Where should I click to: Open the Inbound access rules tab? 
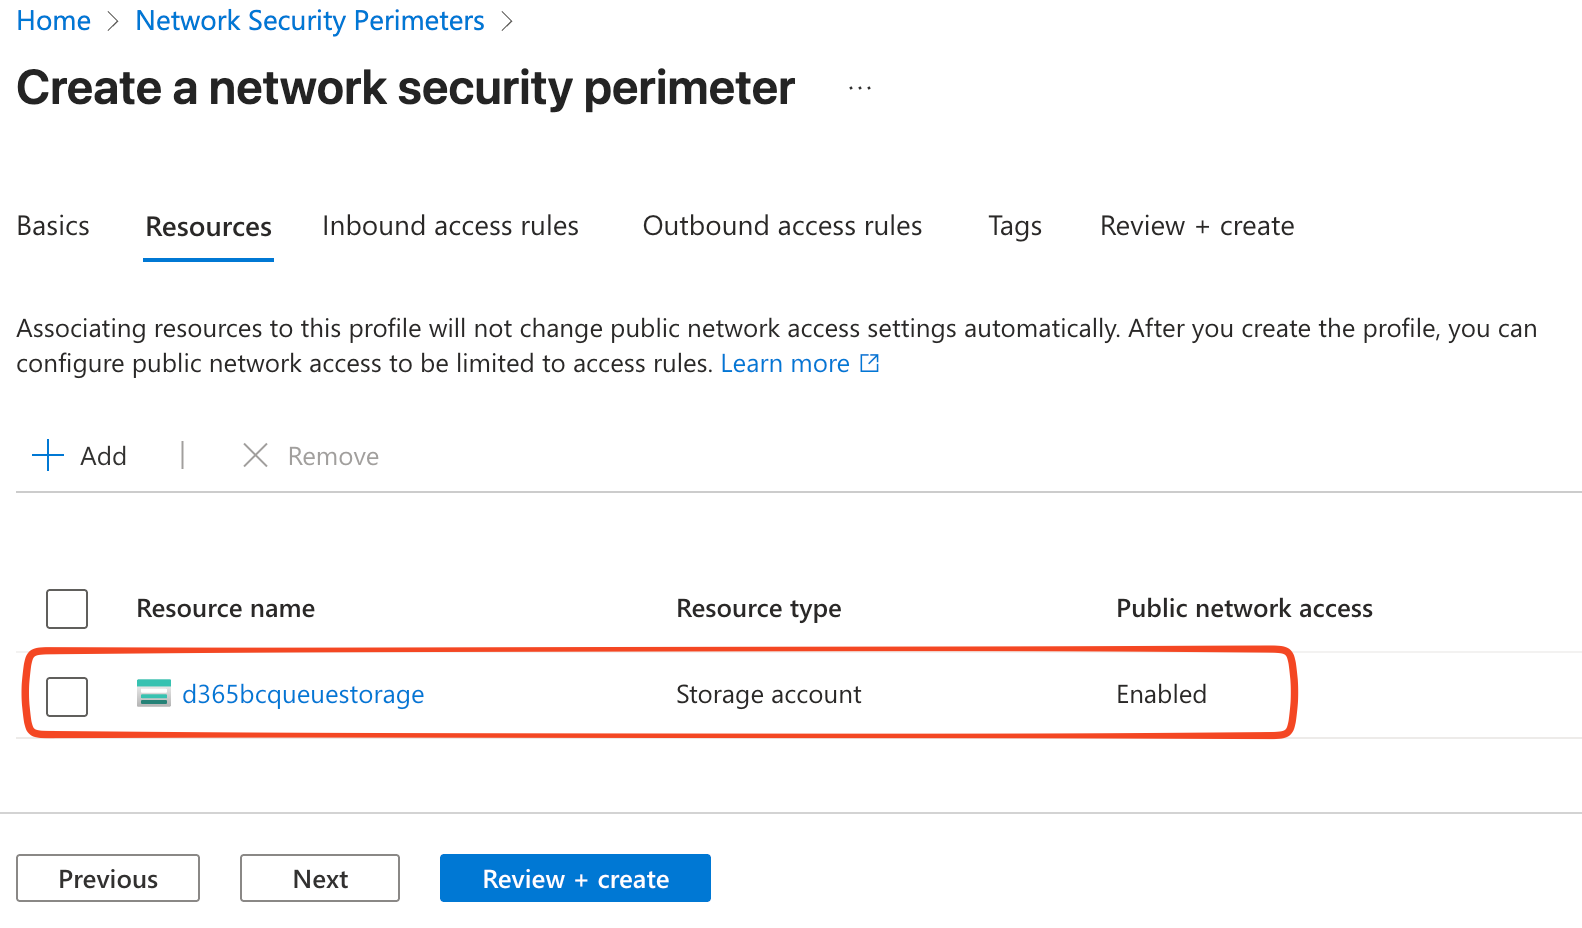coord(450,226)
